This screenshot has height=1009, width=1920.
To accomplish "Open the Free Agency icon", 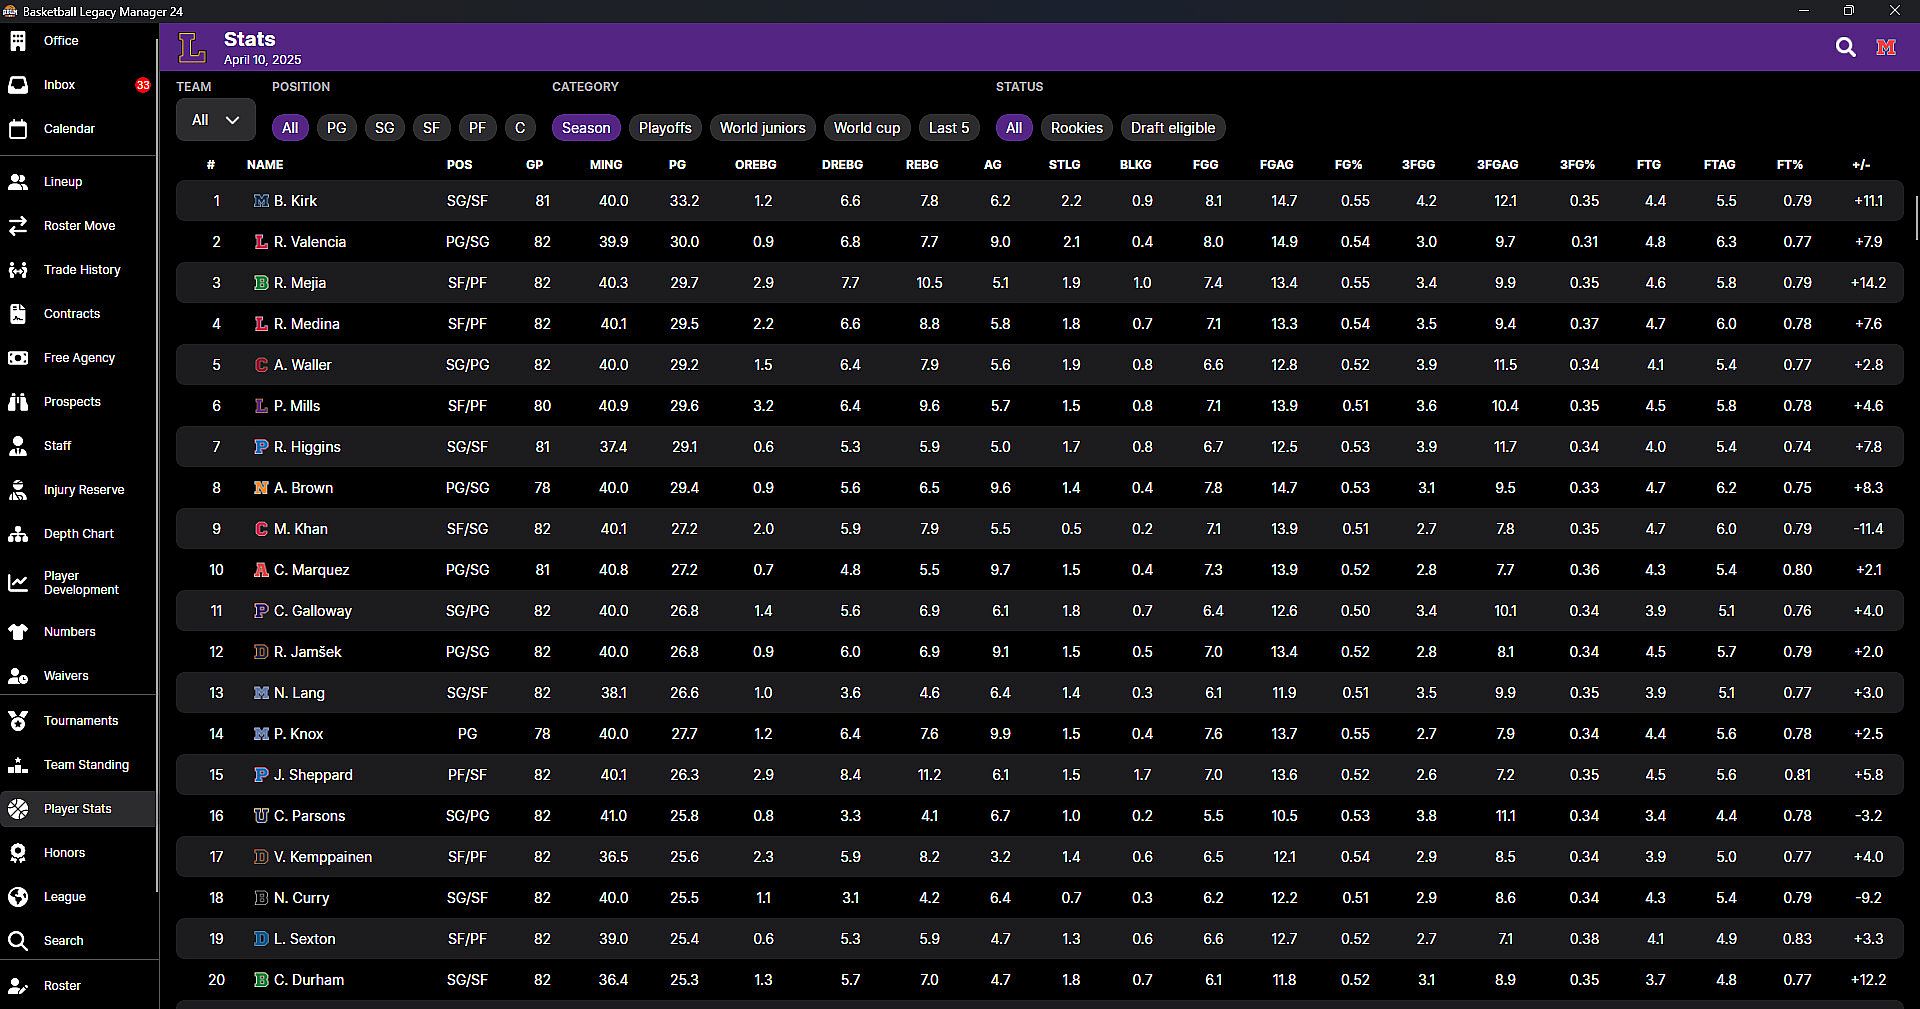I will (18, 358).
